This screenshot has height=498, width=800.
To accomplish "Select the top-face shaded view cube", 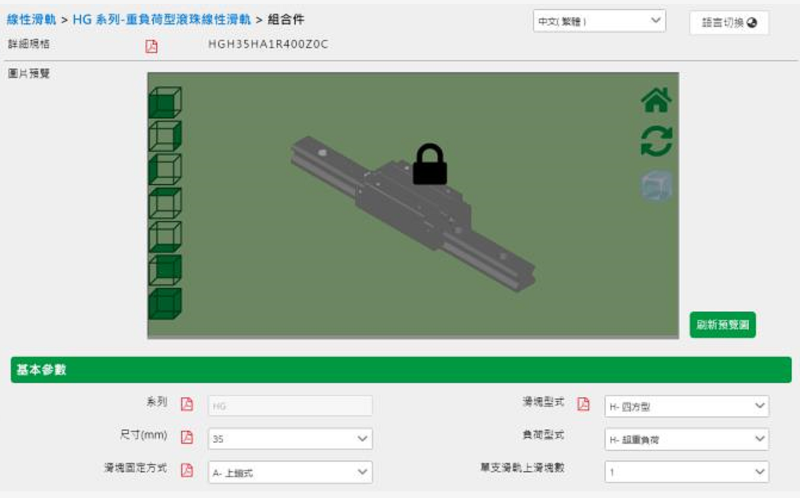I will tap(165, 203).
